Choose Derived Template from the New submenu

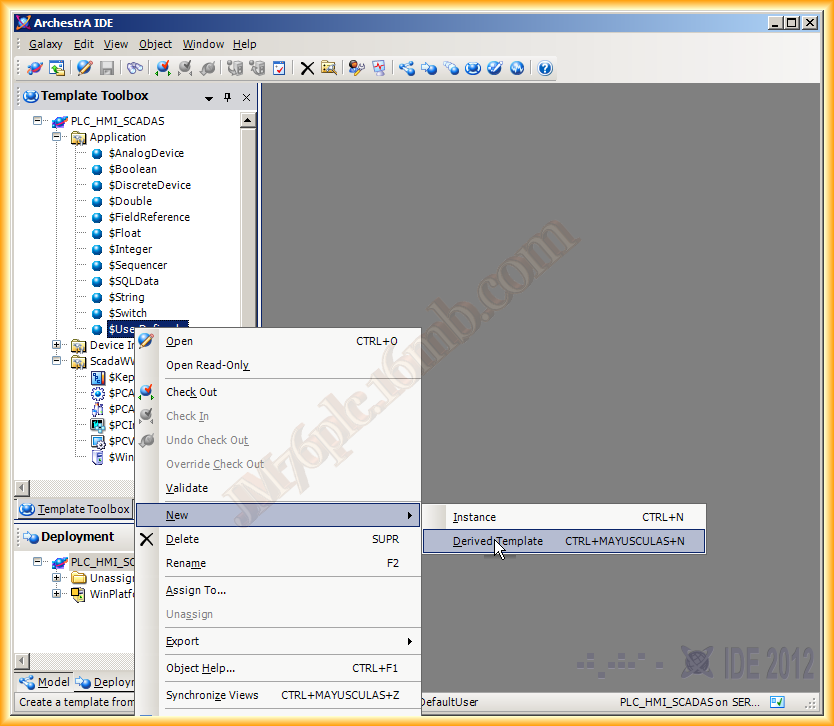(498, 541)
